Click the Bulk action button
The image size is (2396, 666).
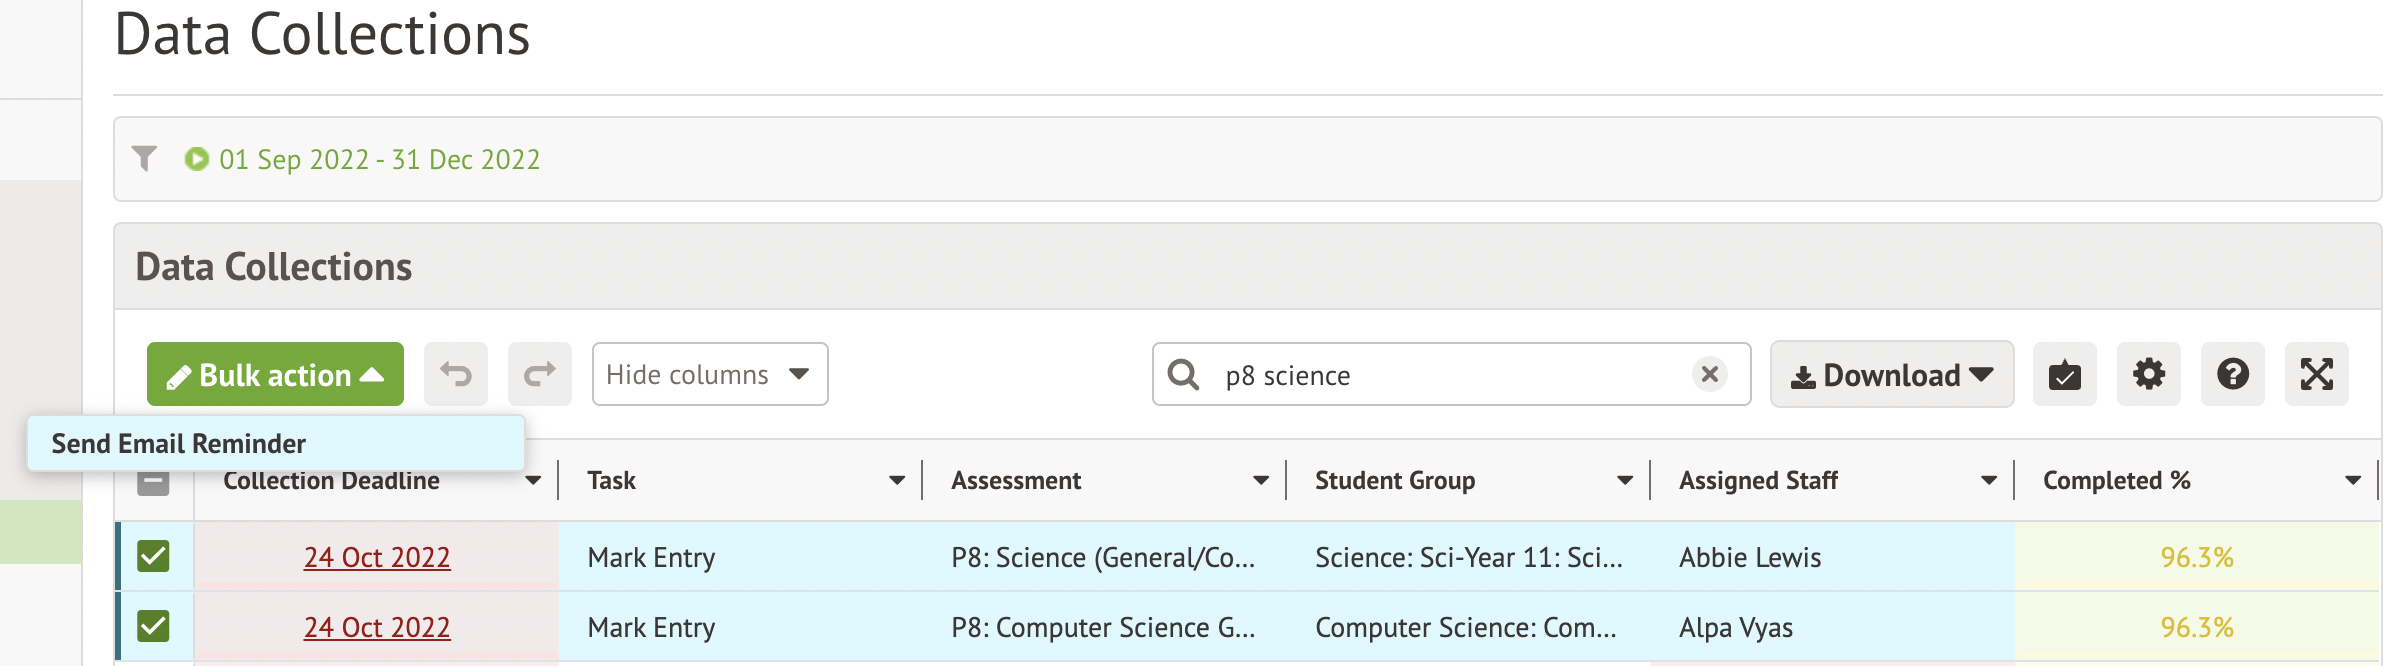(275, 375)
